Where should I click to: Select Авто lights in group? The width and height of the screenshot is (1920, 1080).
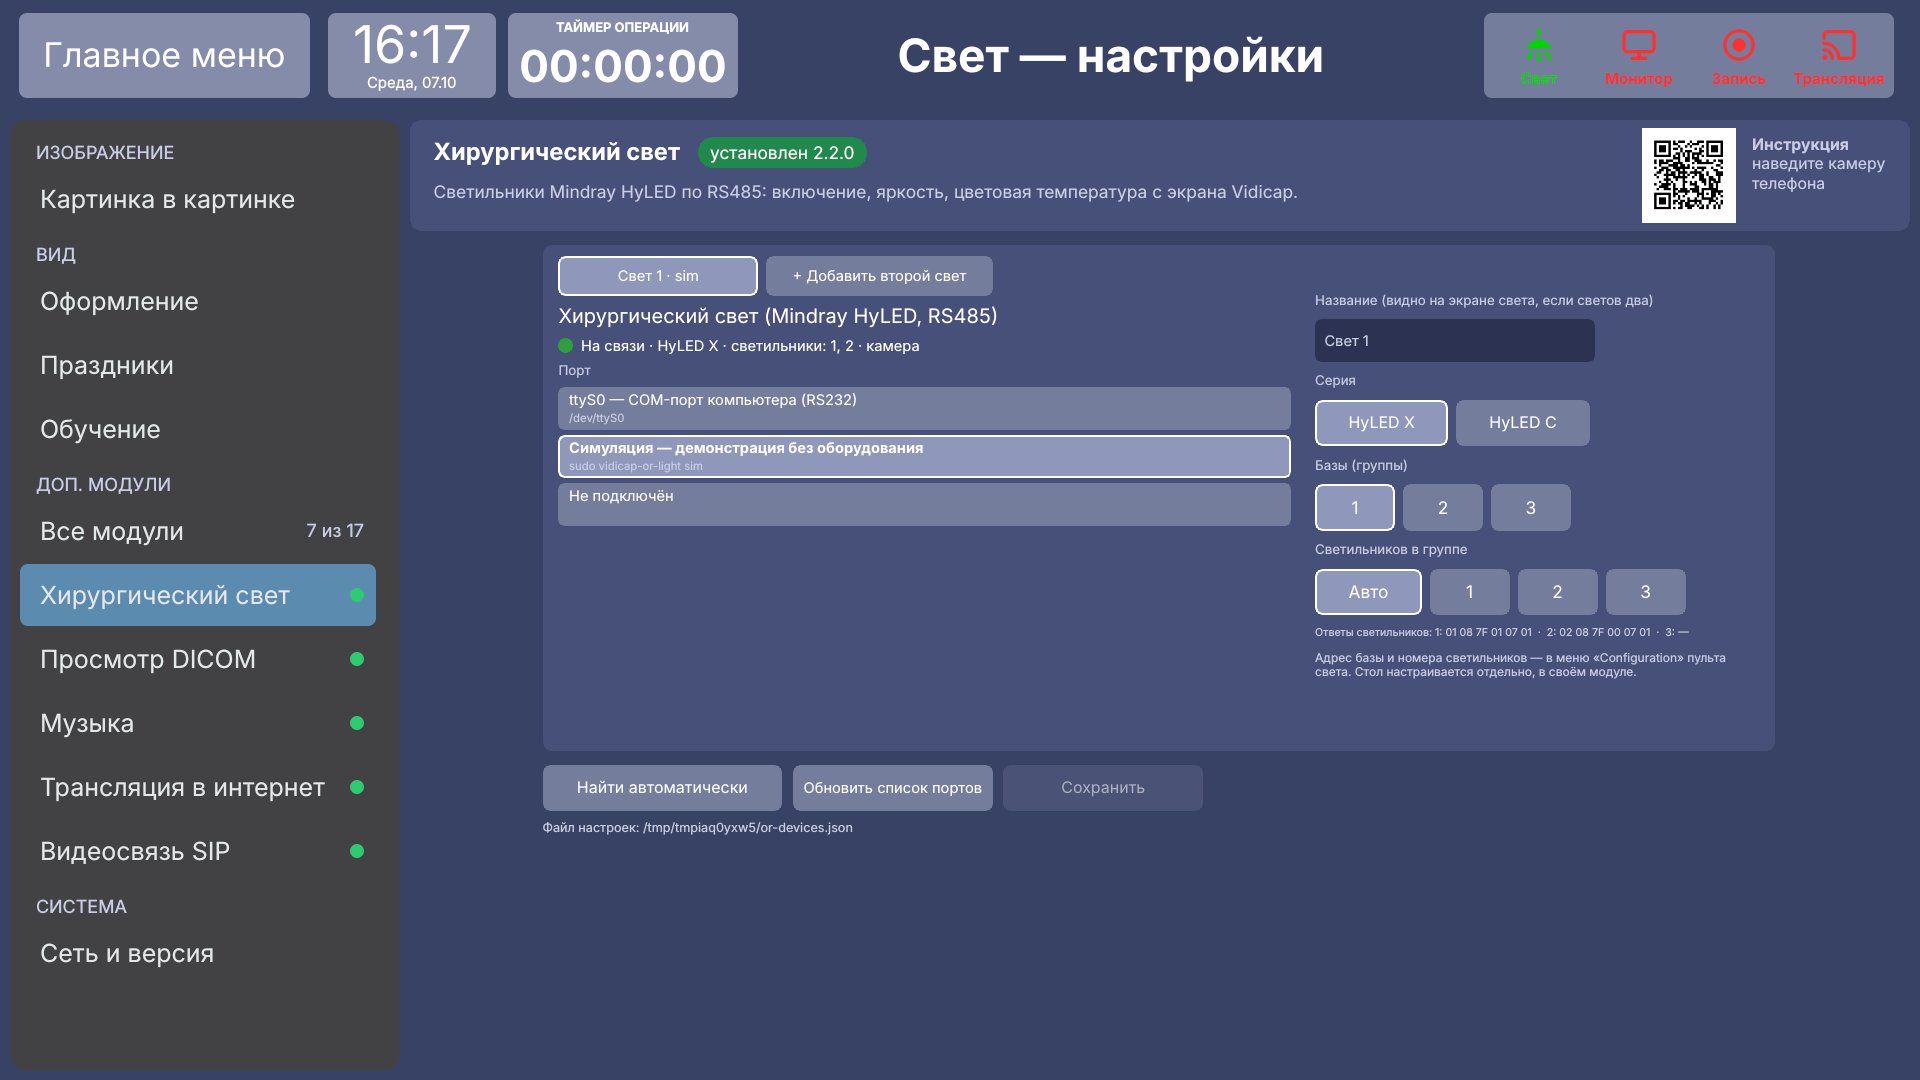[1368, 592]
